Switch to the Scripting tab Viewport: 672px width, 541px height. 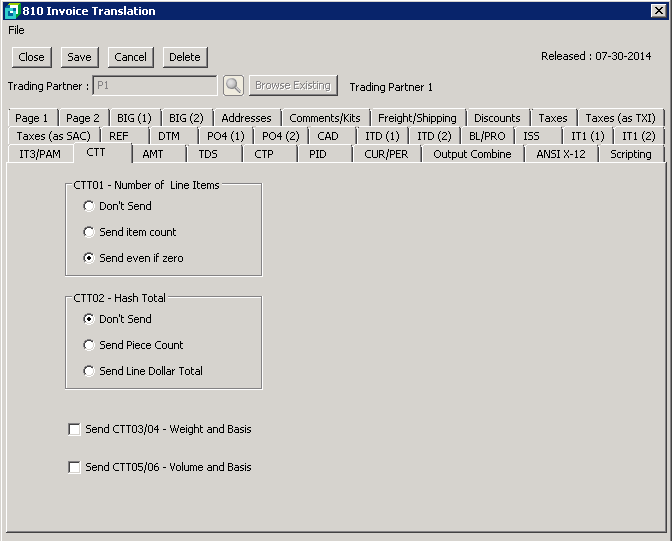click(x=630, y=154)
